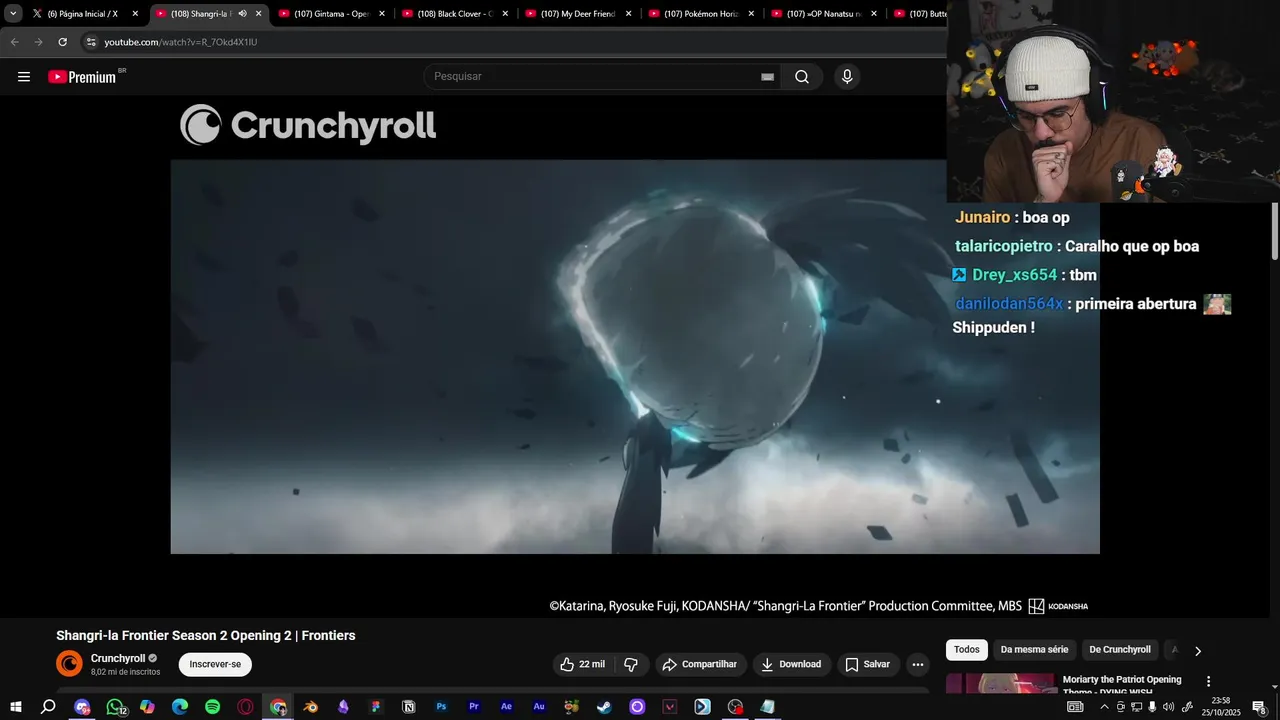Image resolution: width=1280 pixels, height=720 pixels.
Task: Open Windows taskbar search
Action: (x=48, y=707)
